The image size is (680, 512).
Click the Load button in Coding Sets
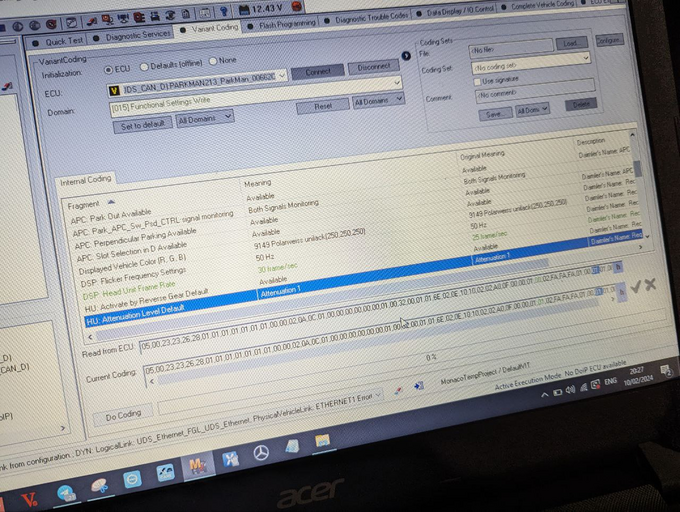[571, 43]
